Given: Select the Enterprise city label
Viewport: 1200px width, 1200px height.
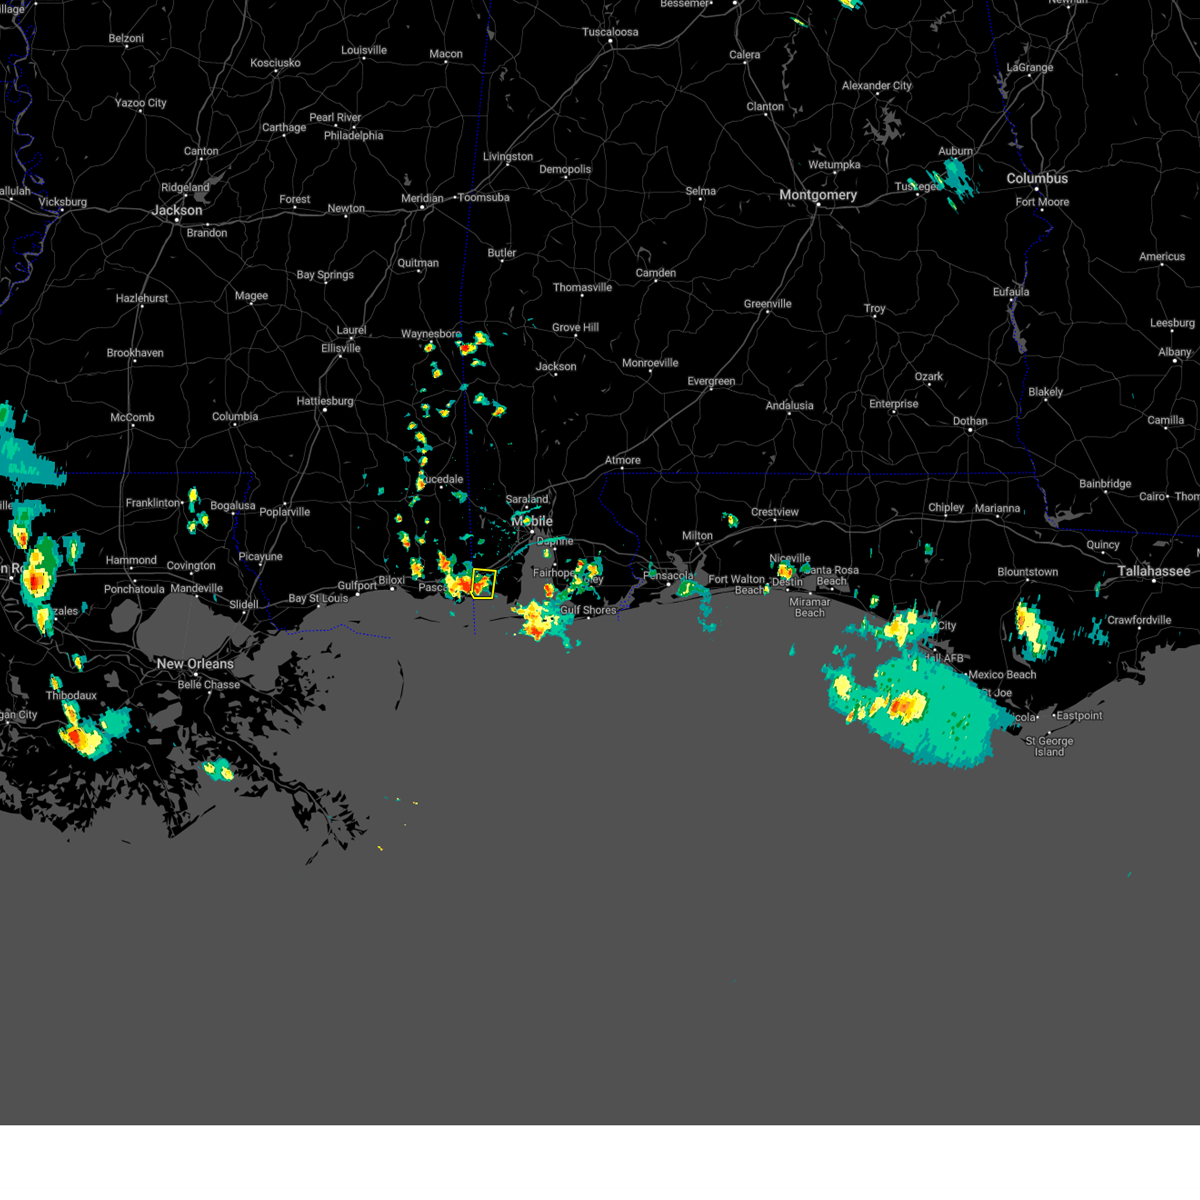Looking at the screenshot, I should [x=894, y=404].
